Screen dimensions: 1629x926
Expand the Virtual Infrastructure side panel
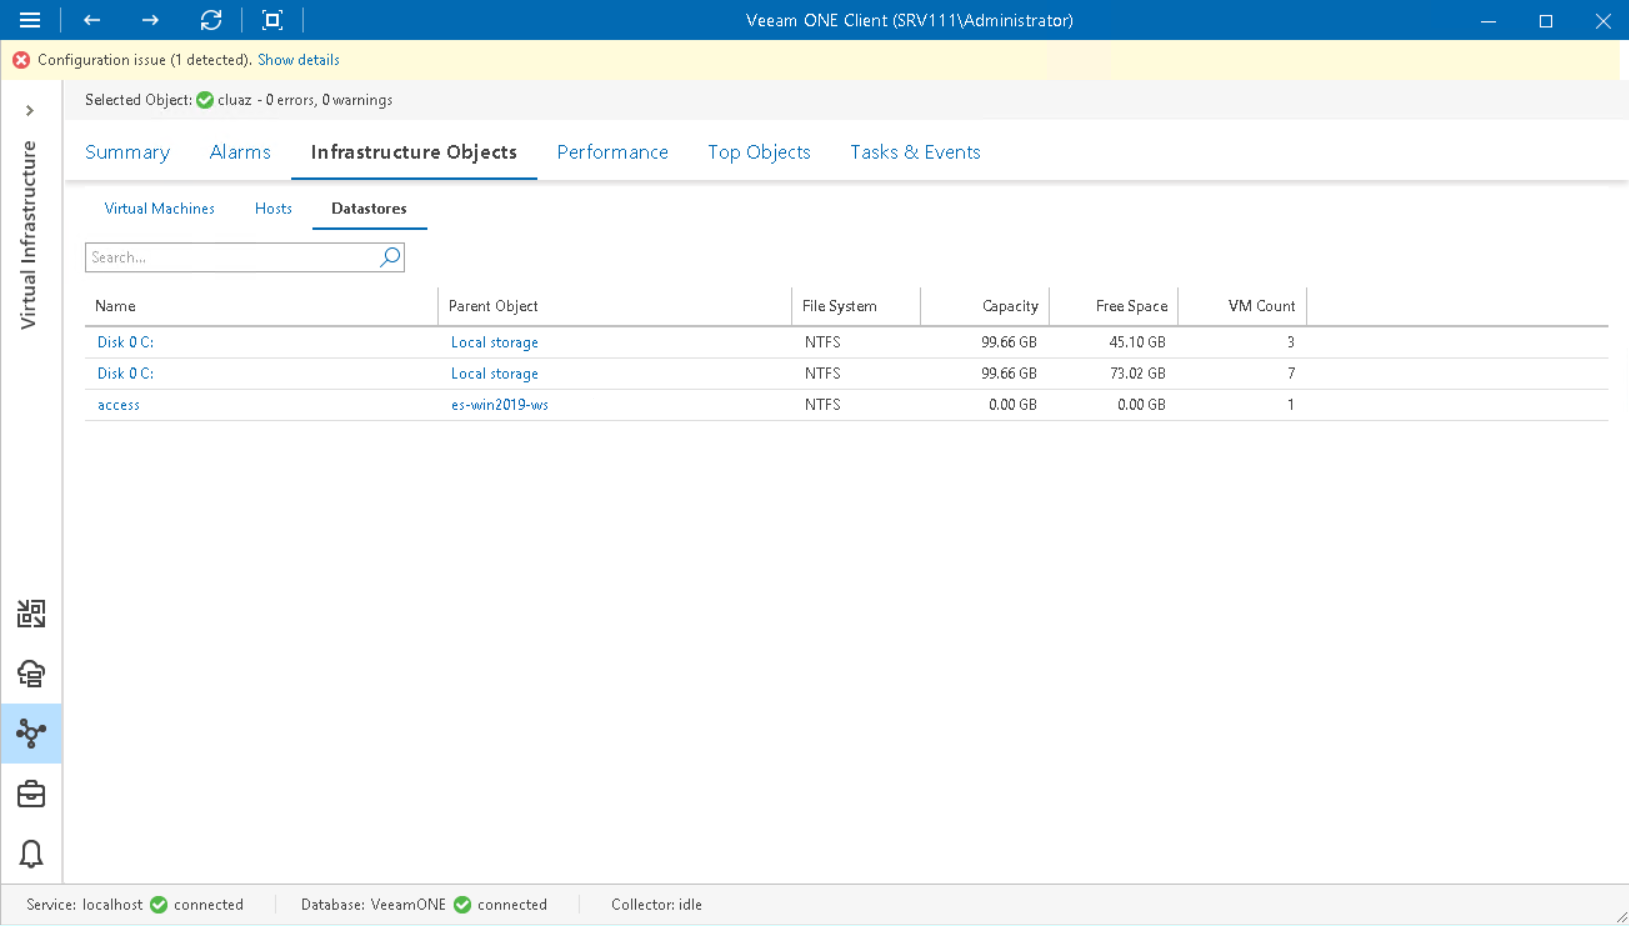coord(30,110)
